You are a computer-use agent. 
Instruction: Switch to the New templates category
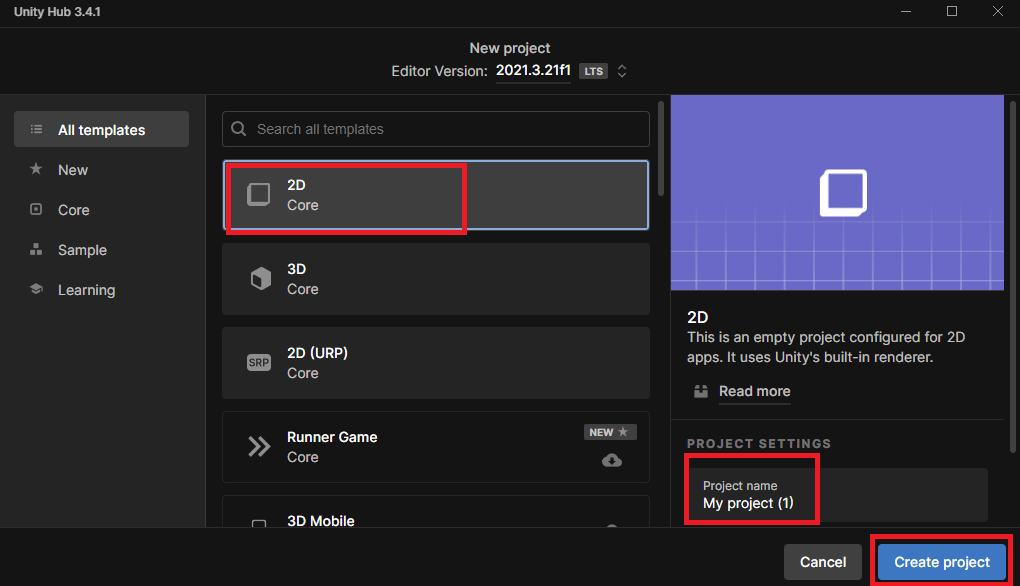point(73,170)
